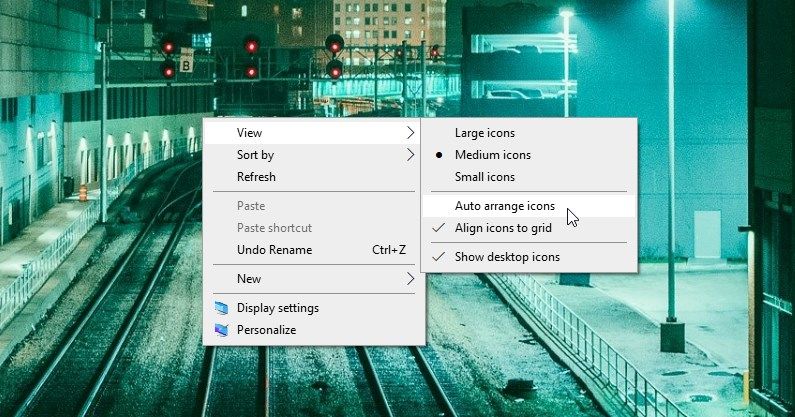Expand the arrow next to View

[x=410, y=133]
